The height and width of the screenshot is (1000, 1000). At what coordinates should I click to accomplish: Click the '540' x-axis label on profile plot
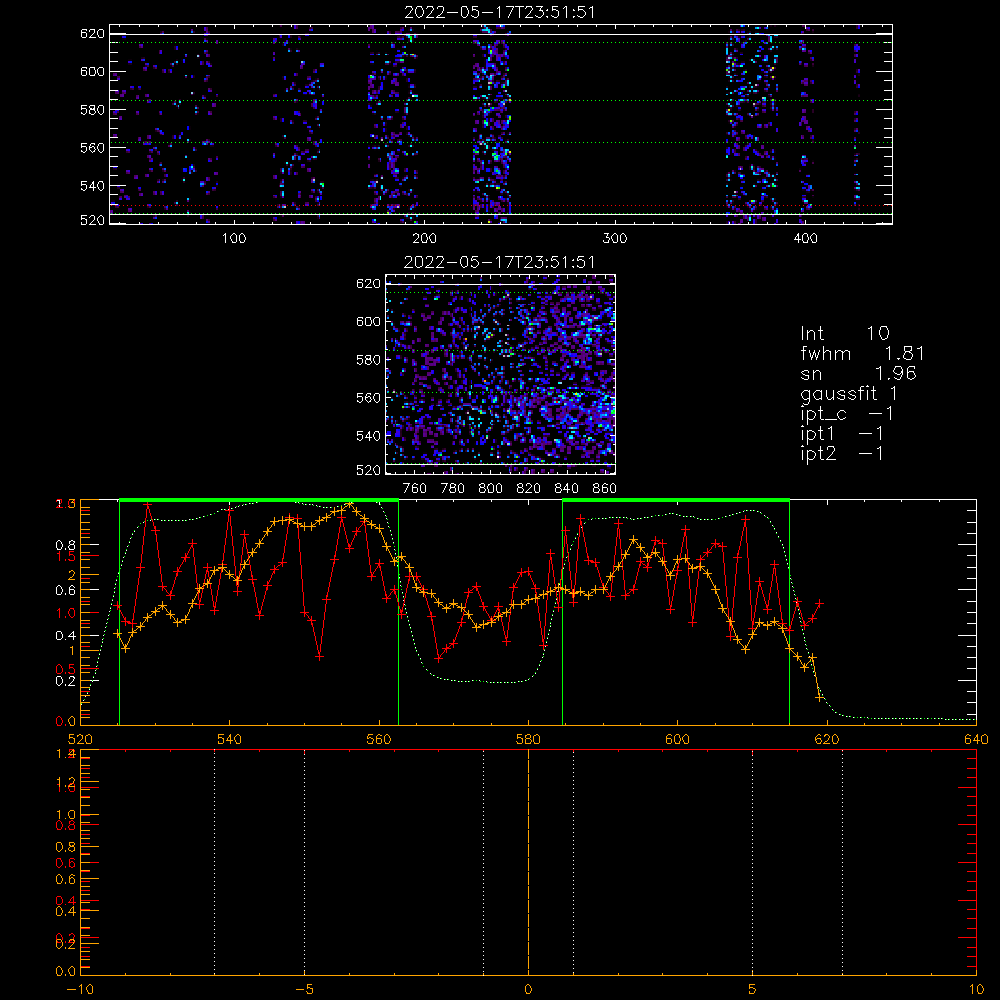(x=230, y=739)
